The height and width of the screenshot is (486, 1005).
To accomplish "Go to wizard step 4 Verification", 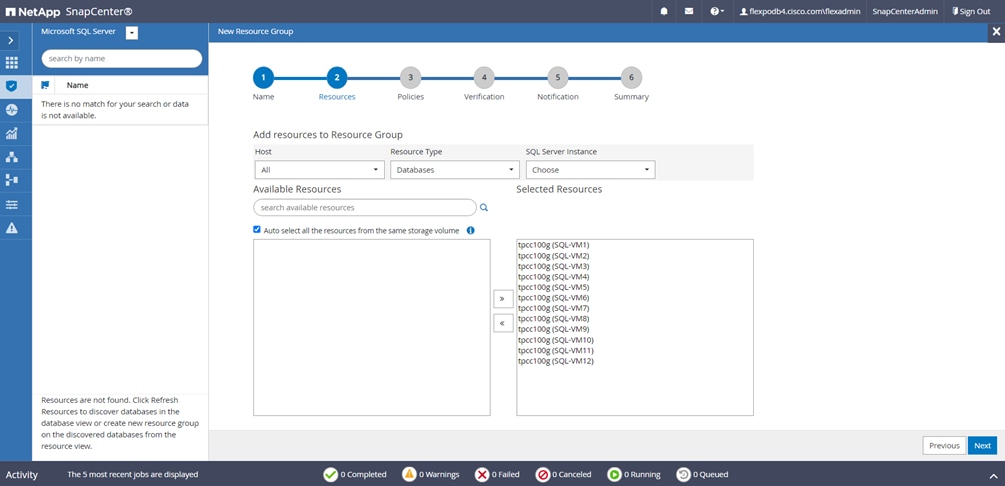I will [484, 78].
